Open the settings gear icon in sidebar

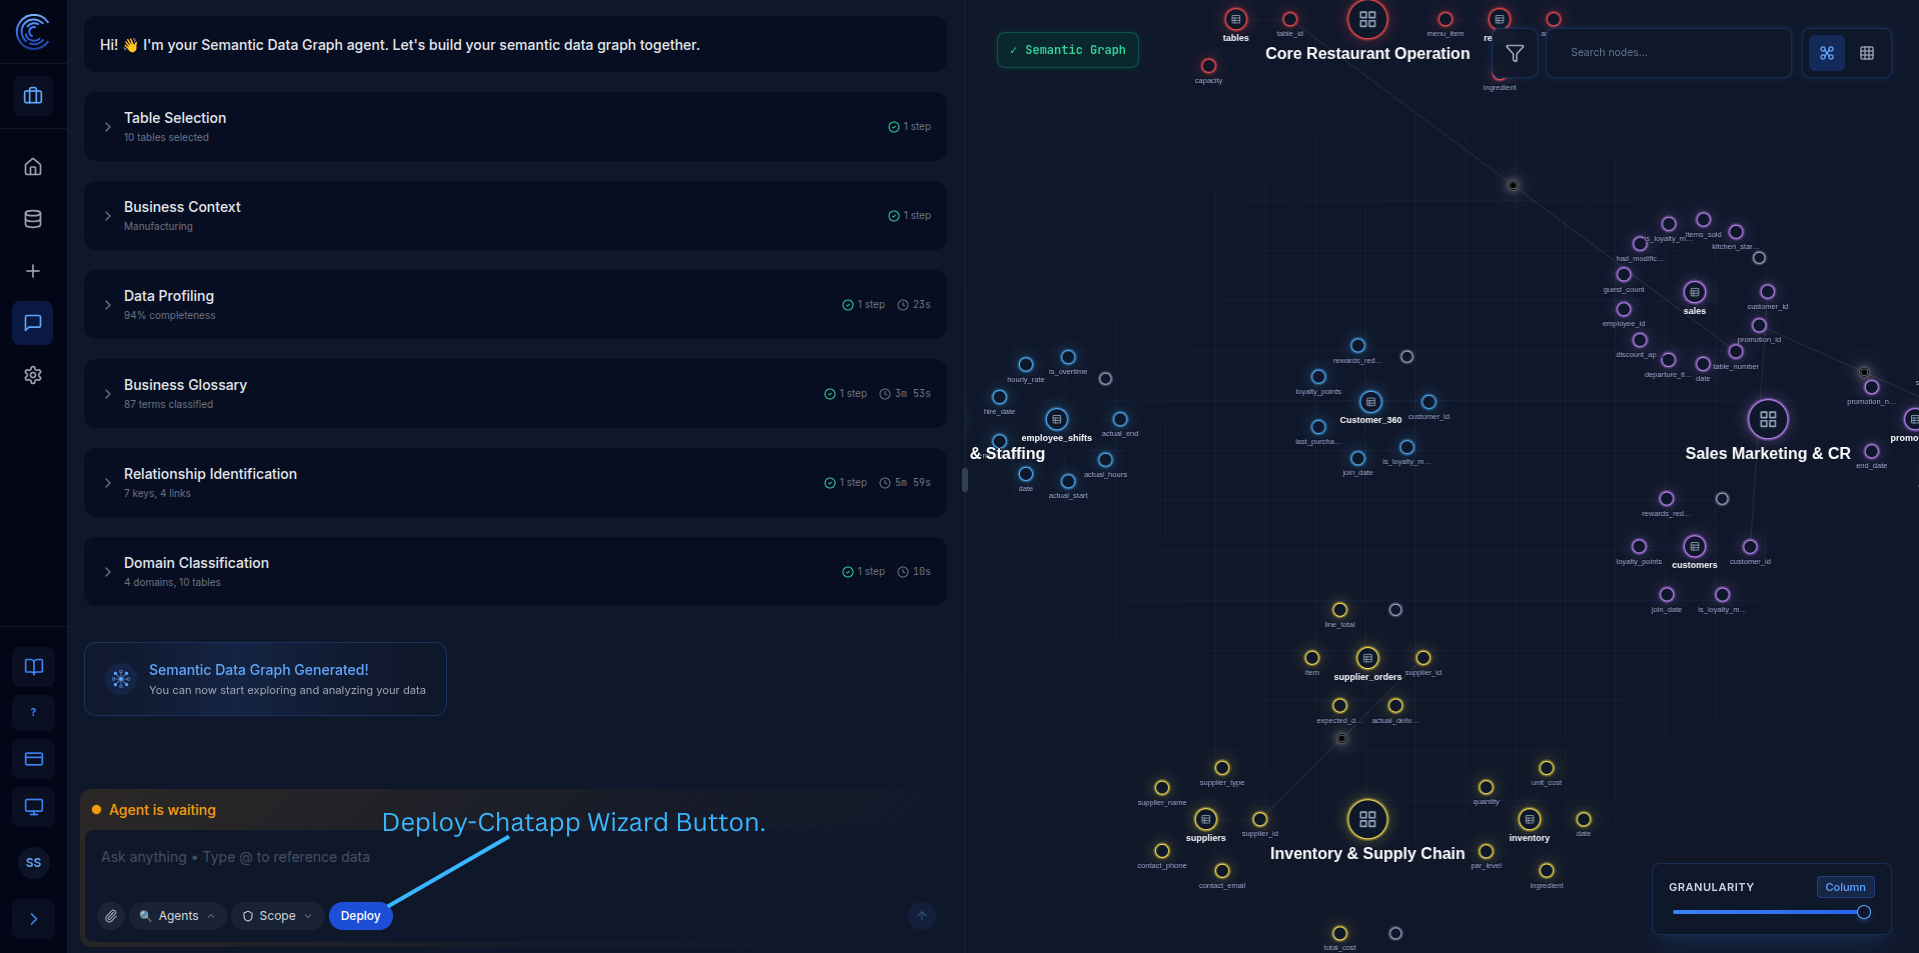(x=33, y=375)
